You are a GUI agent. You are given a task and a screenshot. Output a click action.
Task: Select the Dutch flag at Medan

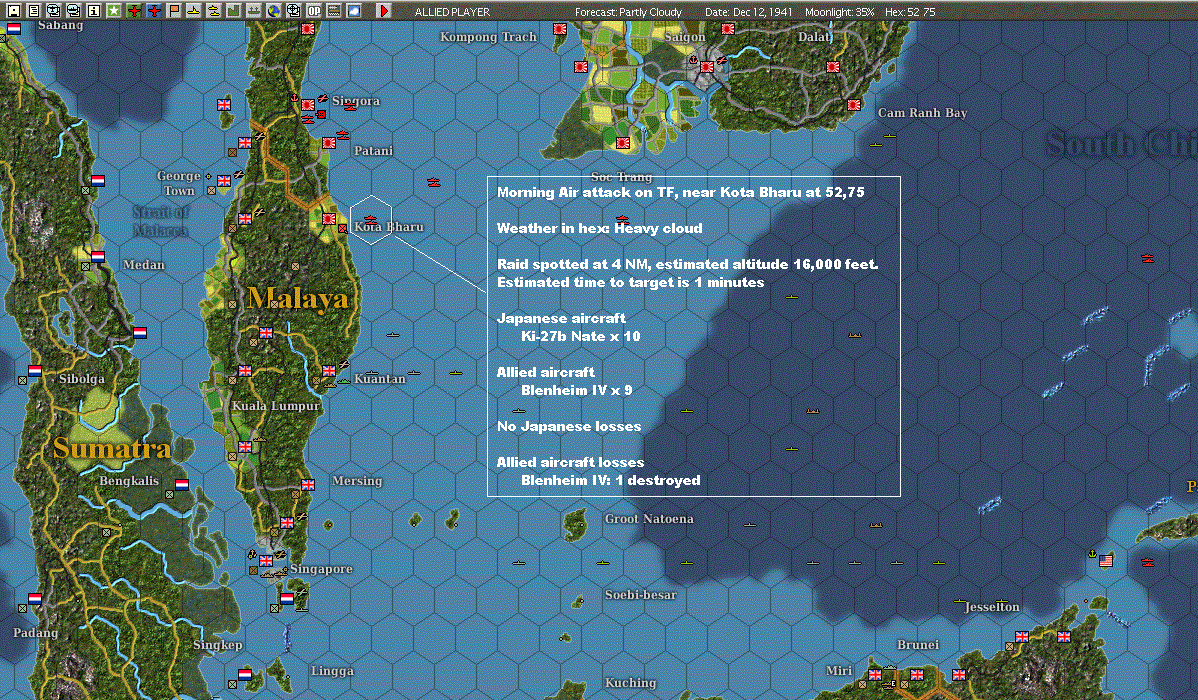click(x=98, y=257)
